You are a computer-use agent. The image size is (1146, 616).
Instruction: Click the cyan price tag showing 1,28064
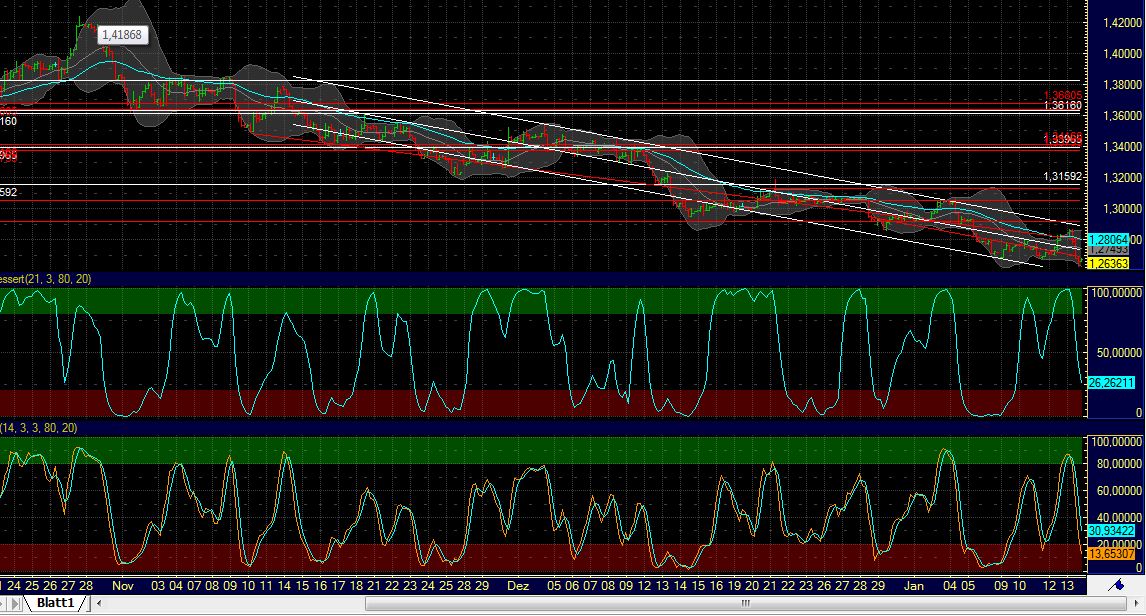pyautogui.click(x=1106, y=240)
